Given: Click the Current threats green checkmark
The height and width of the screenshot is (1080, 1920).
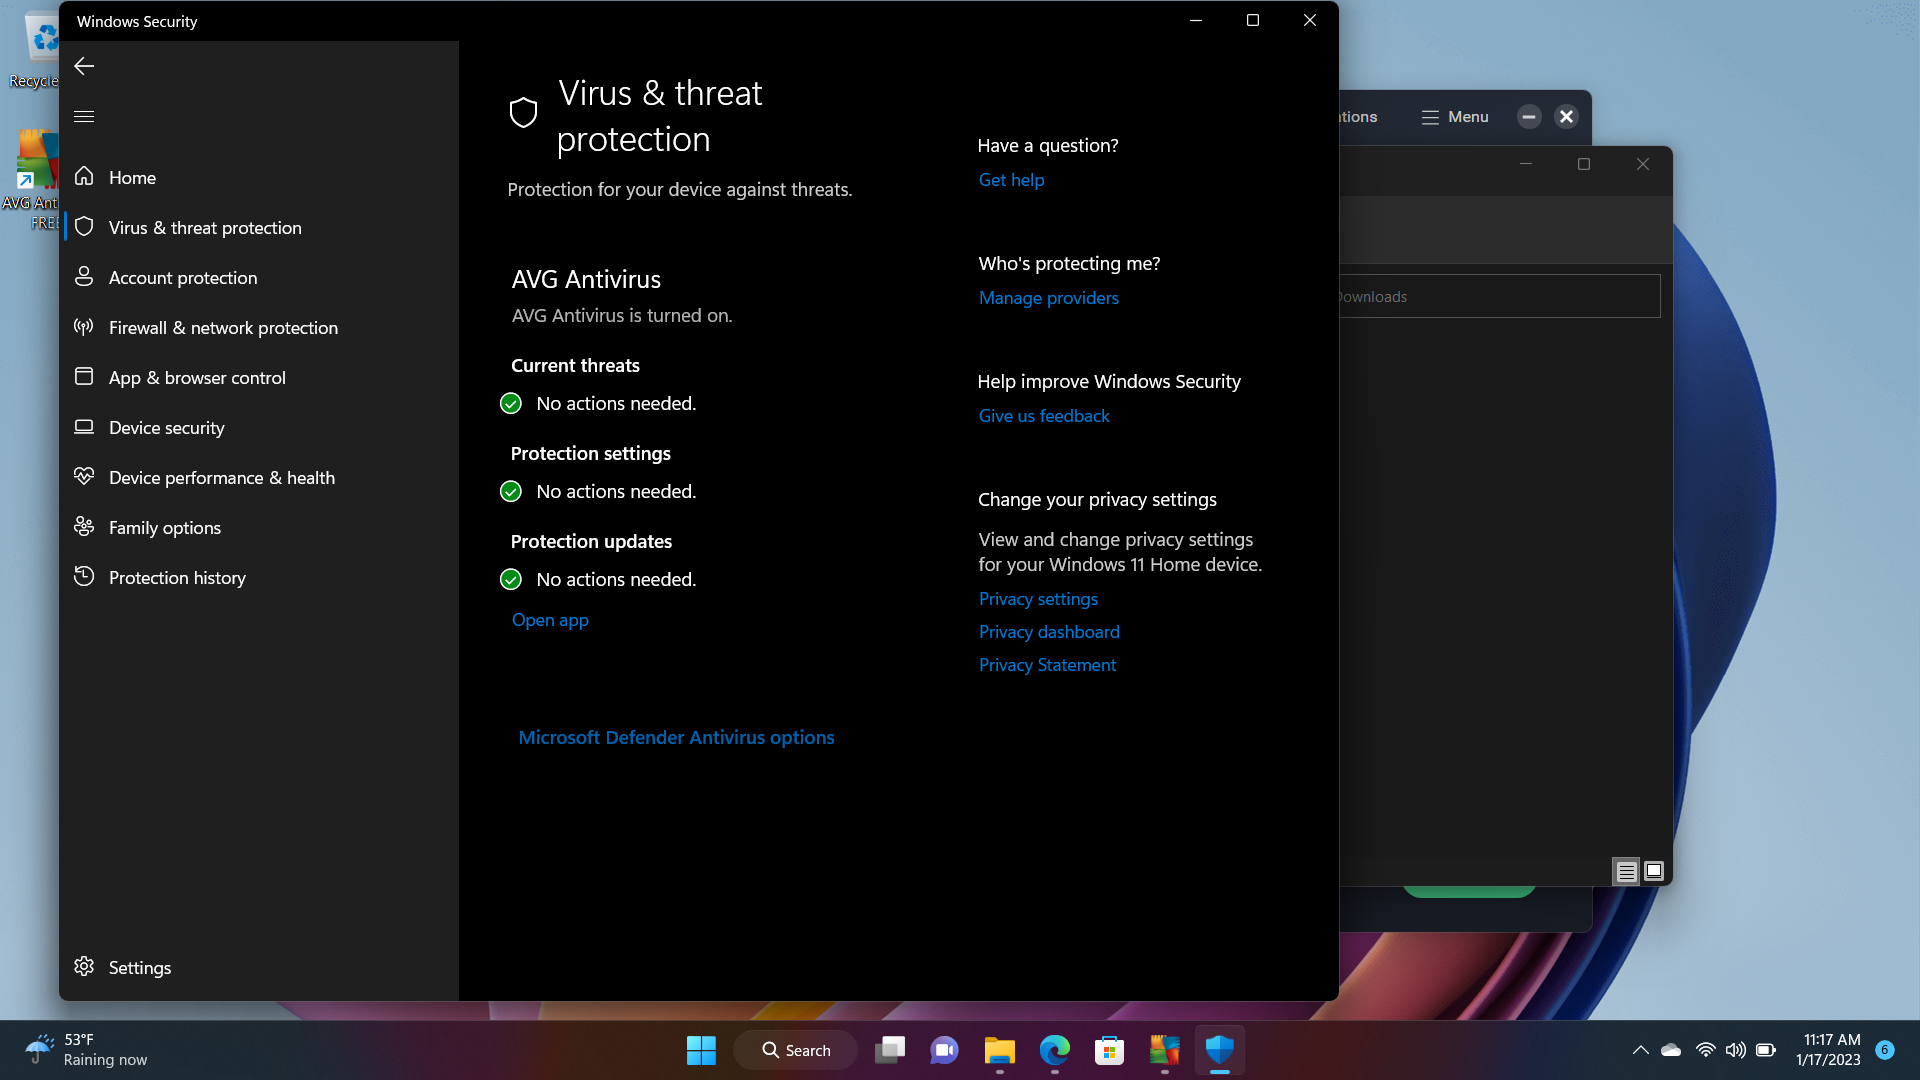Looking at the screenshot, I should click(512, 402).
